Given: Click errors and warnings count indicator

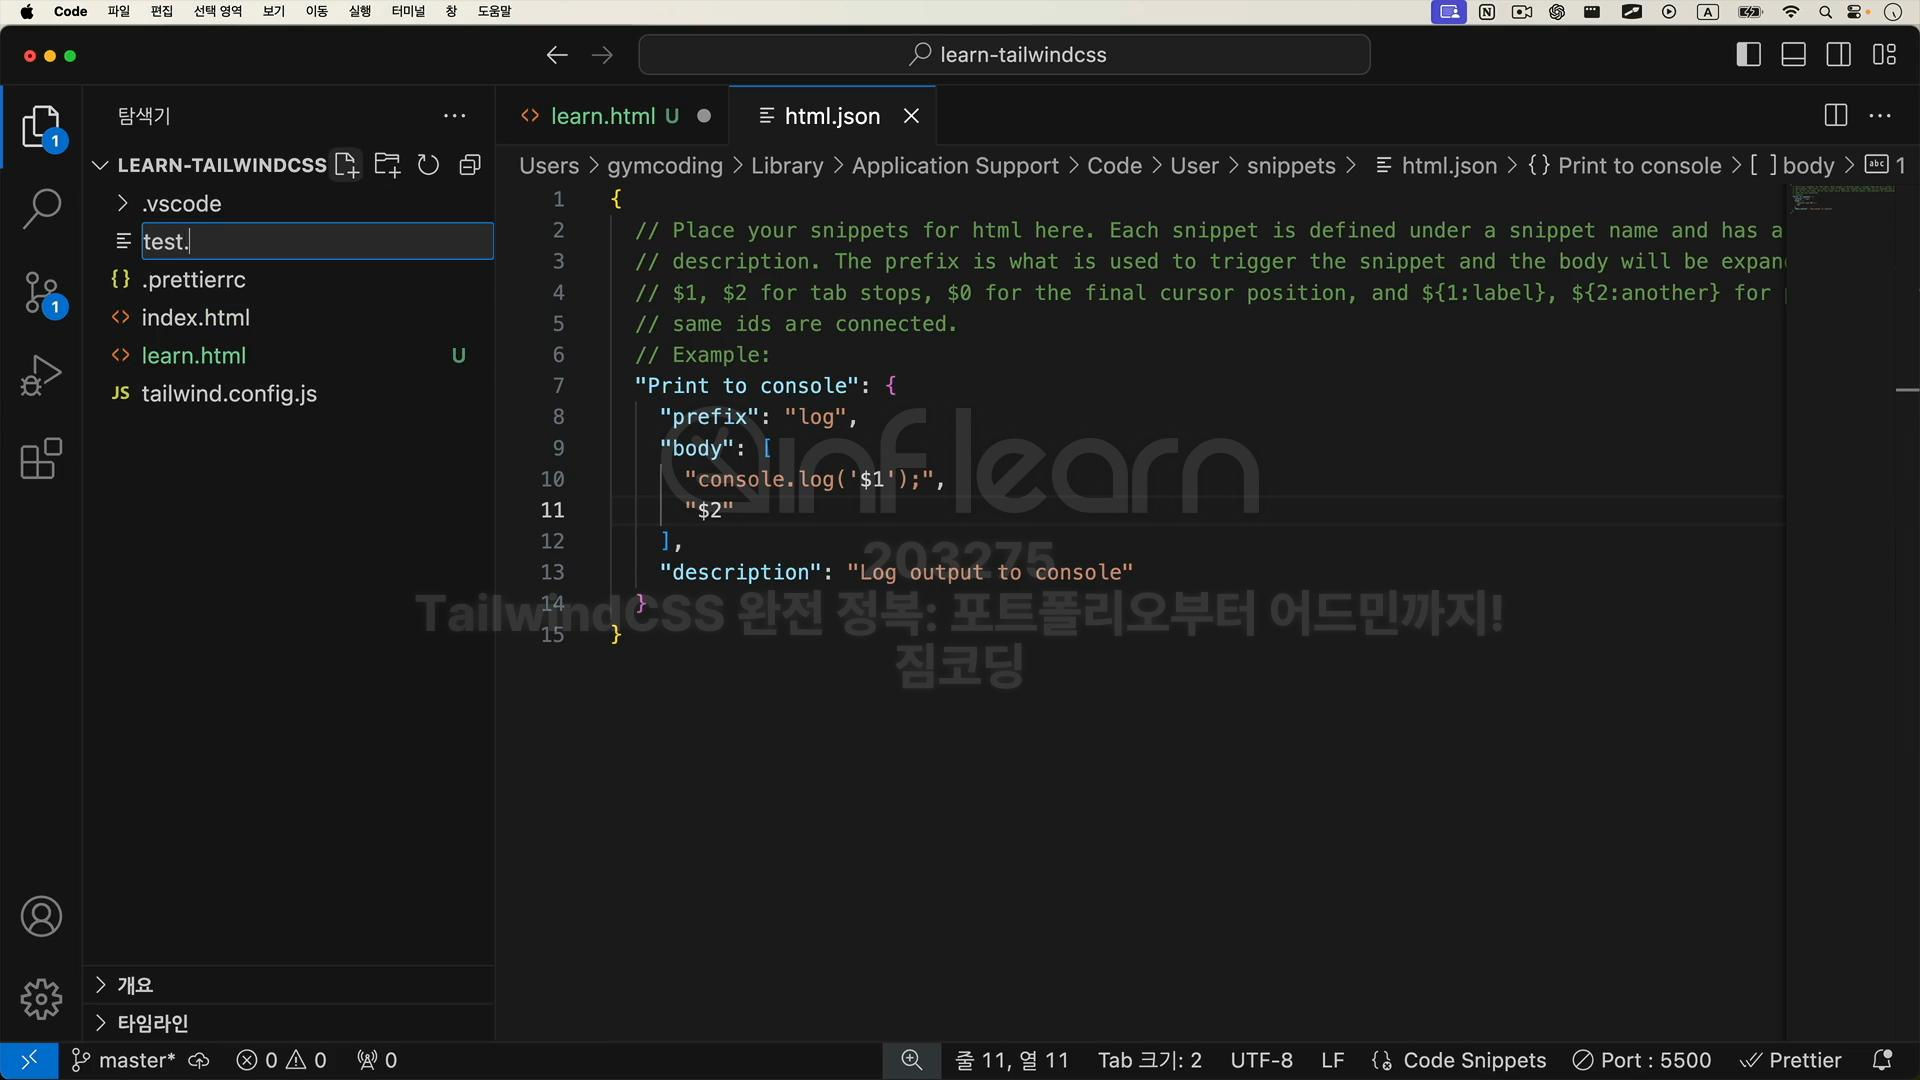Looking at the screenshot, I should tap(281, 1060).
